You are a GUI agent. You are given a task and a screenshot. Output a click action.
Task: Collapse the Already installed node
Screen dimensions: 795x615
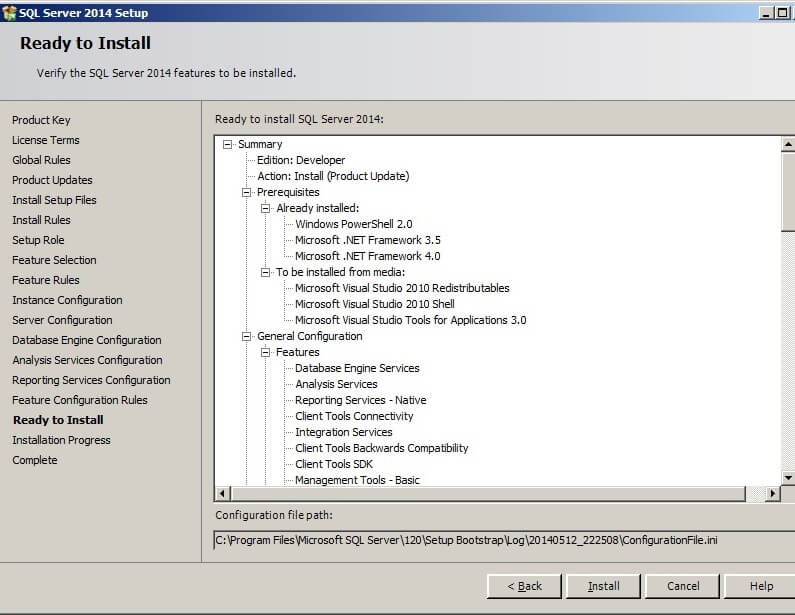coord(266,208)
